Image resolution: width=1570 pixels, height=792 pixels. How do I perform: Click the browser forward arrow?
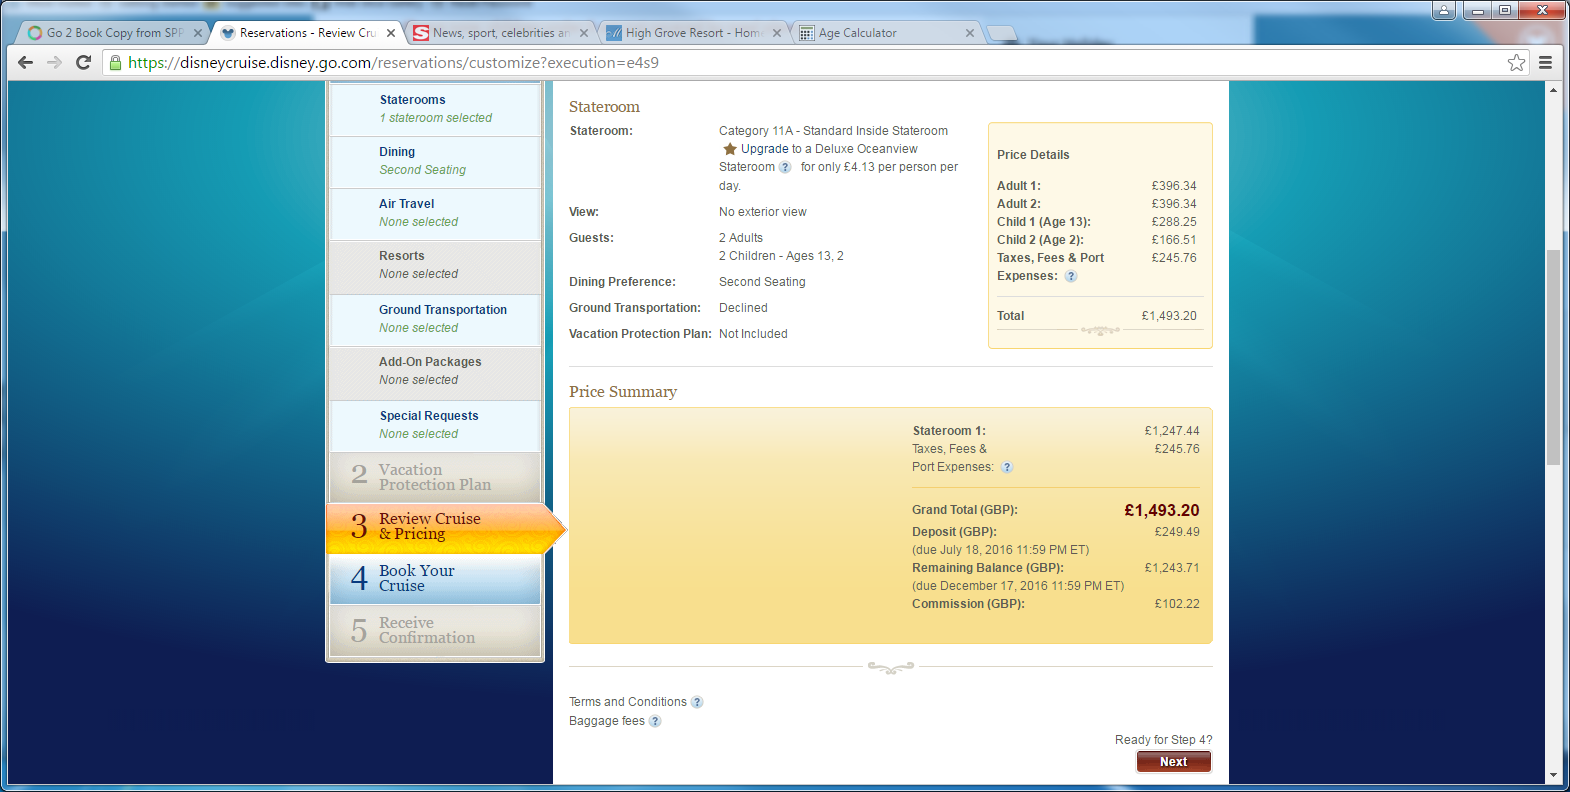point(55,62)
